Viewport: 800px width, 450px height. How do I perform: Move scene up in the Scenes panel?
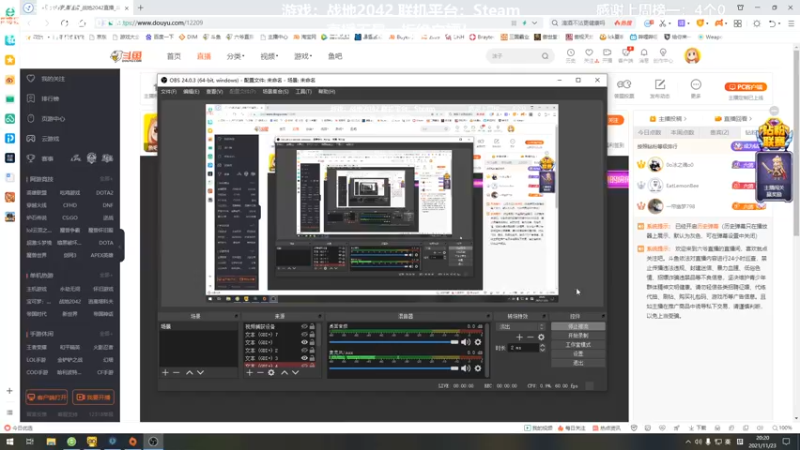point(189,373)
